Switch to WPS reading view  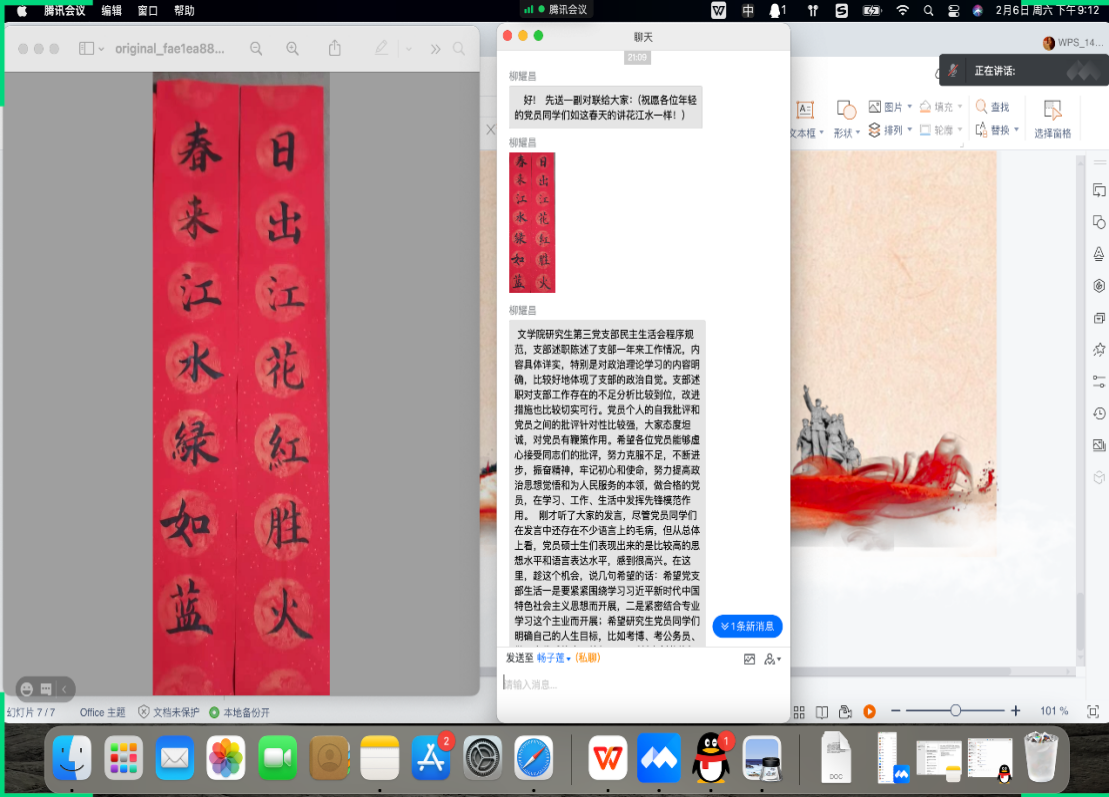pos(822,712)
